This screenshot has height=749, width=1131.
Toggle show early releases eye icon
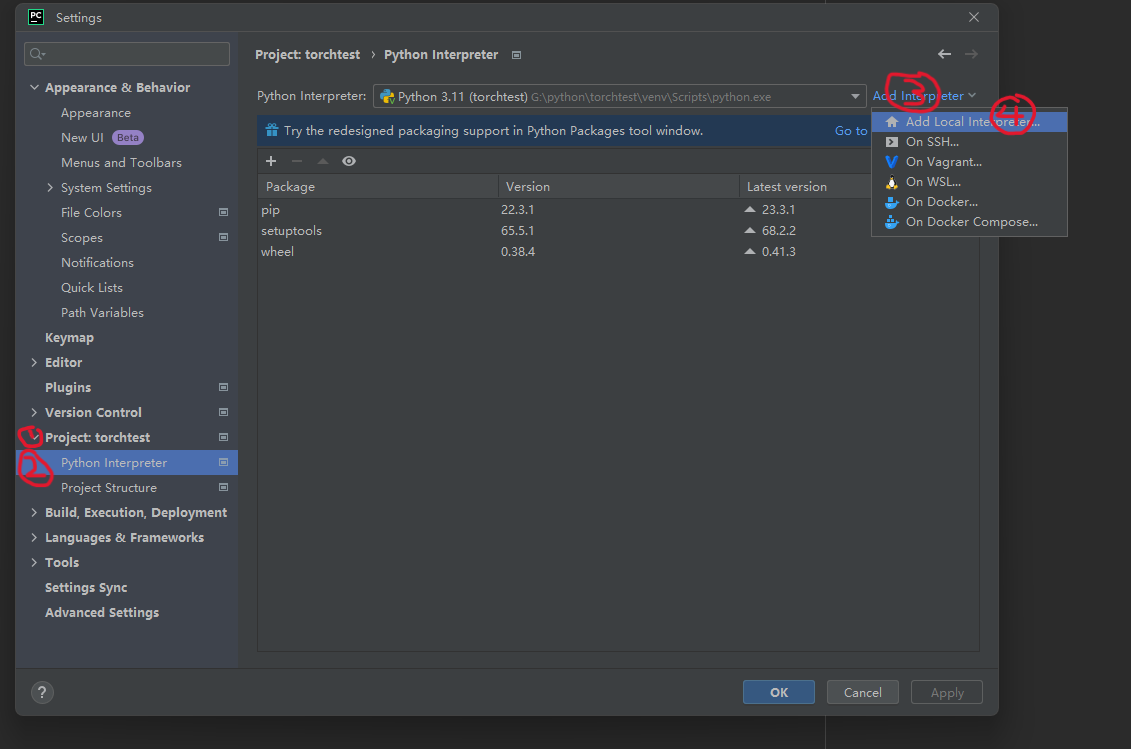349,161
